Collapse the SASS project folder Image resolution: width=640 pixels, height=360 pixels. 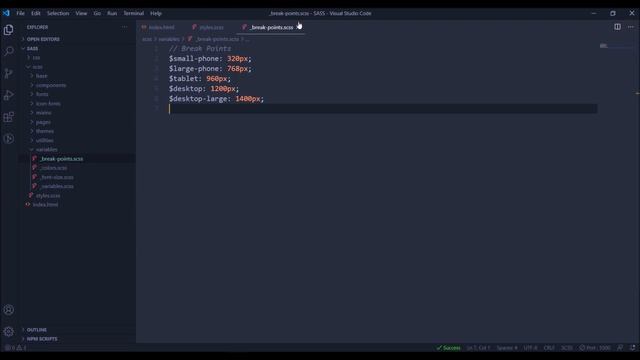coord(32,49)
